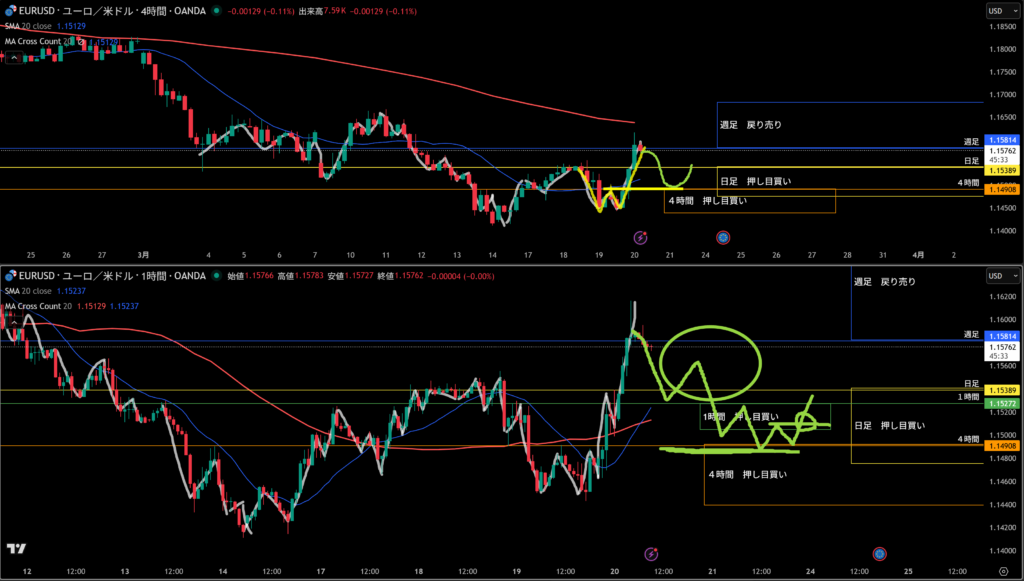This screenshot has width=1024, height=581.
Task: Click the orange 1.14908 price label on upper chart
Action: pyautogui.click(x=1000, y=188)
